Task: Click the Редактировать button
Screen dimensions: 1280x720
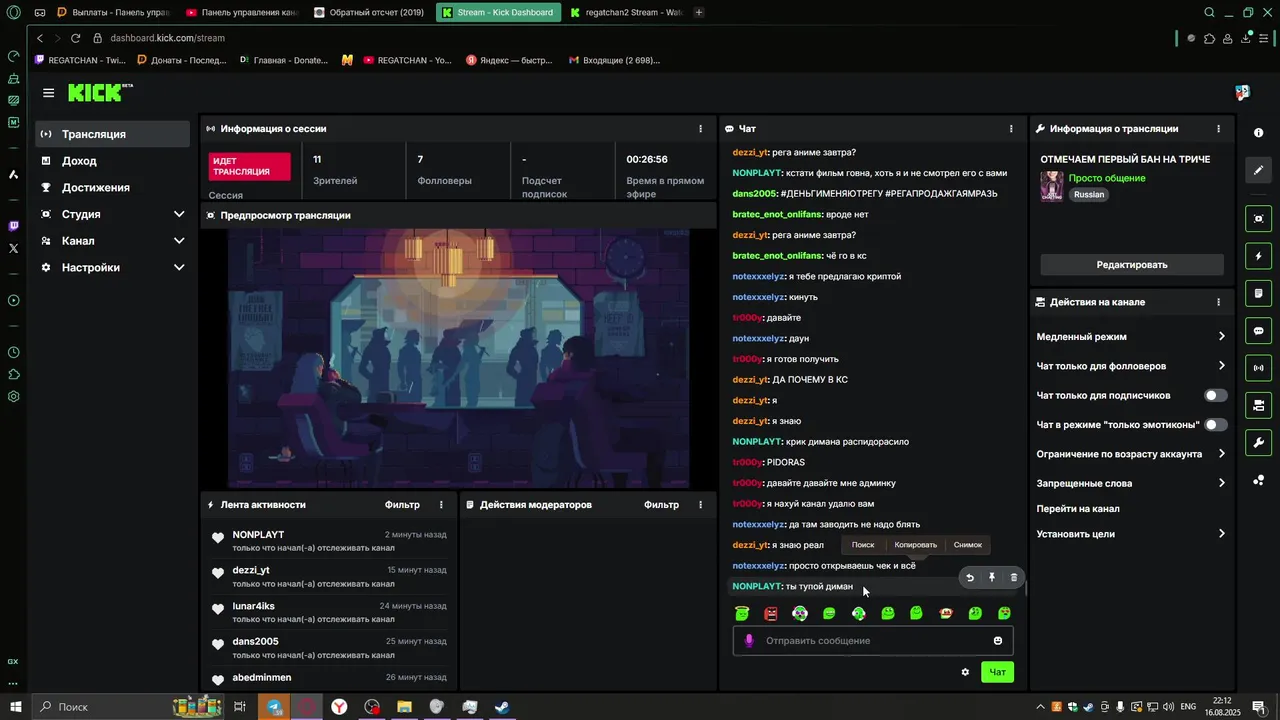Action: pos(1132,265)
